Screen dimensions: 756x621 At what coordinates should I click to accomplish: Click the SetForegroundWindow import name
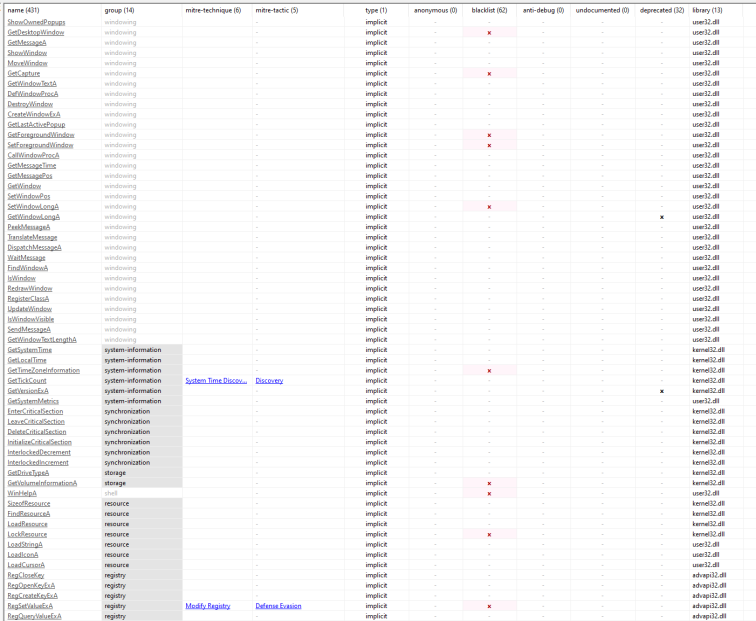tap(40, 145)
